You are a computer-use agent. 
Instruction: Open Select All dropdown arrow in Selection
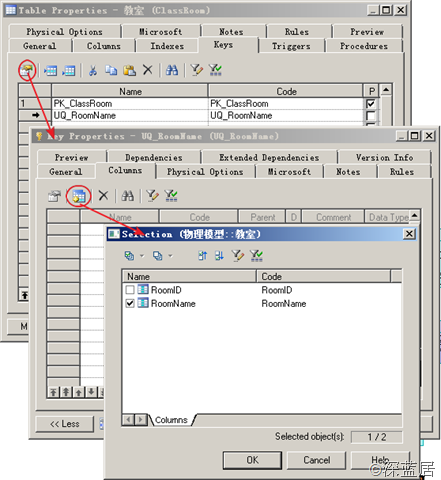point(142,256)
